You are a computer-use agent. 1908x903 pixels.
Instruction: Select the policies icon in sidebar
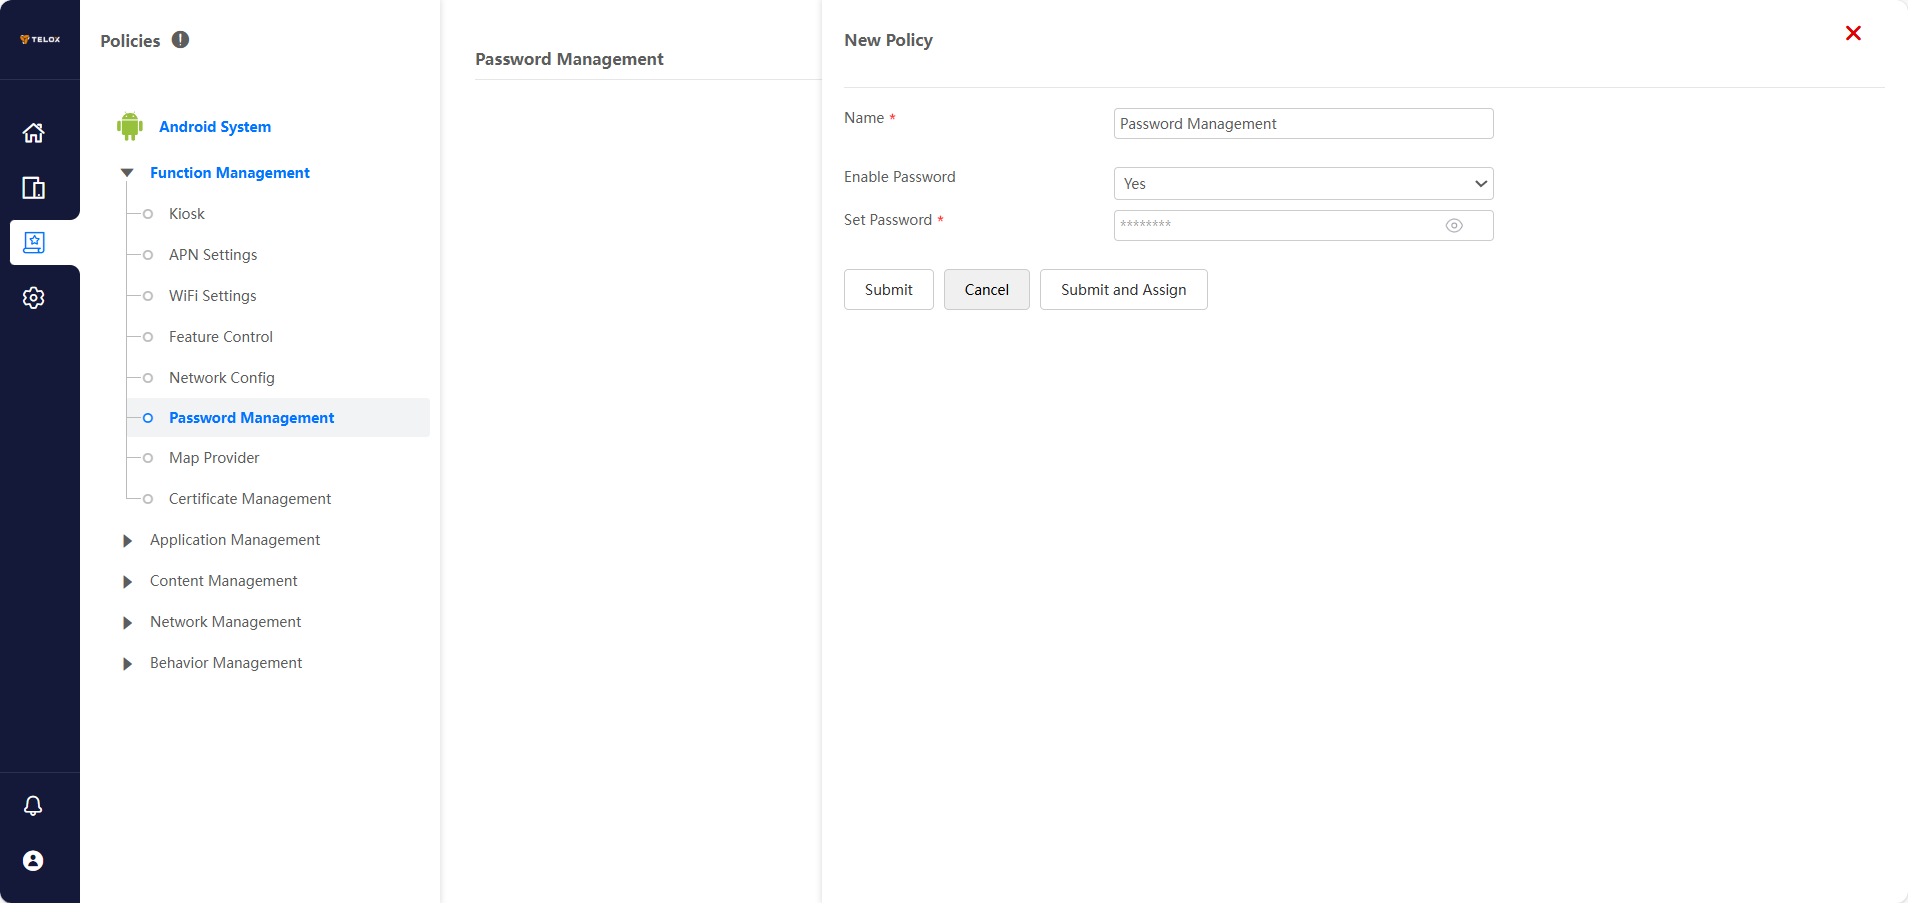(x=34, y=243)
